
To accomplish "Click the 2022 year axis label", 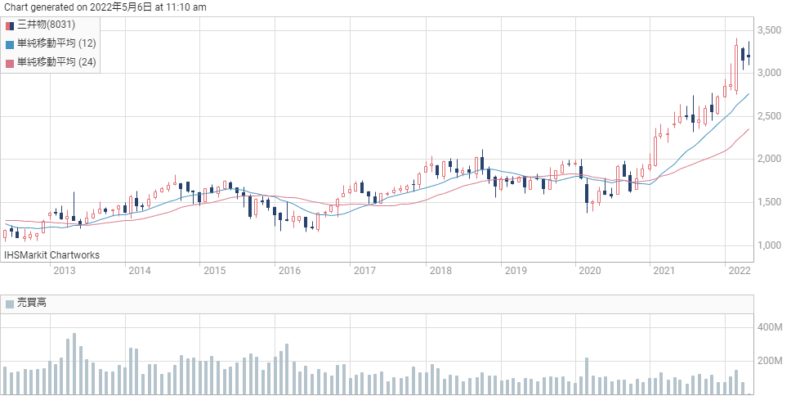I will pos(740,270).
